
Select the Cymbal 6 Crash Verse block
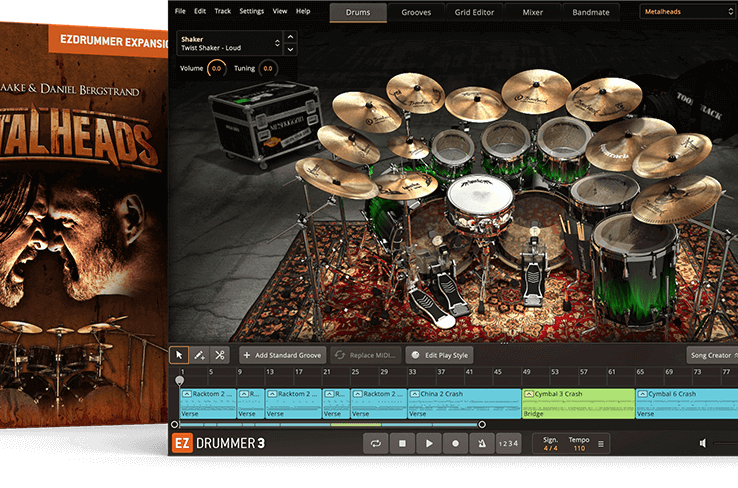[687, 404]
